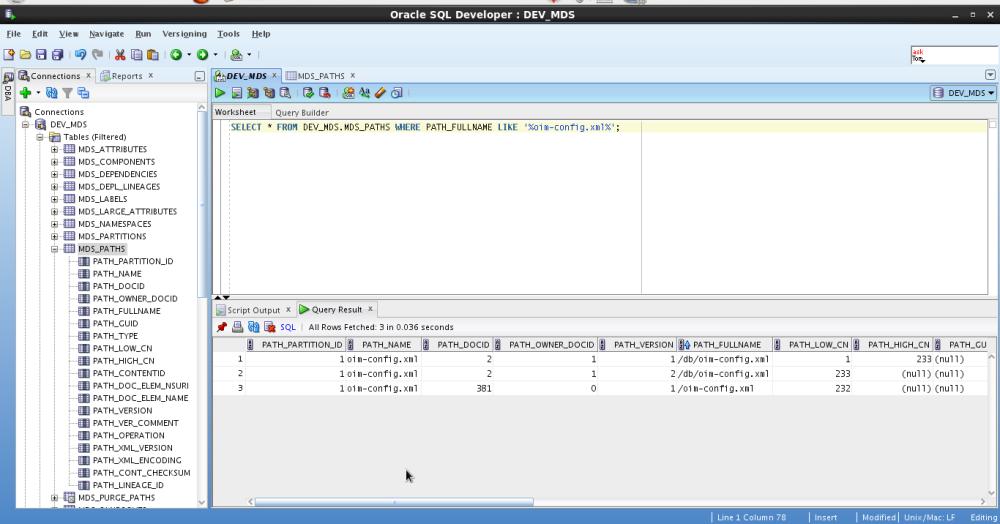Viewport: 1000px width, 524px height.
Task: Switch to the Script Output tab
Action: click(x=253, y=310)
